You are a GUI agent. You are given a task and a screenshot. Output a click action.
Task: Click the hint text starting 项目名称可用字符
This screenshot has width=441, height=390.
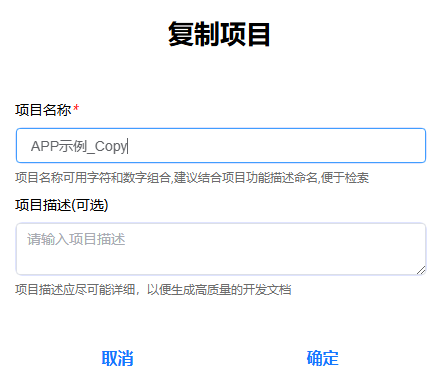pyautogui.click(x=192, y=177)
